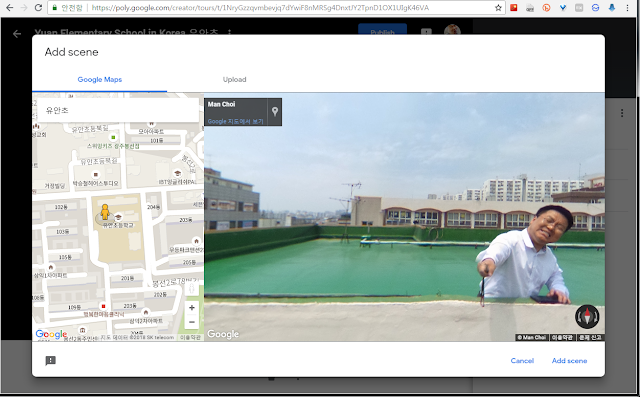Click the location pin icon beside Man Choi

point(275,111)
